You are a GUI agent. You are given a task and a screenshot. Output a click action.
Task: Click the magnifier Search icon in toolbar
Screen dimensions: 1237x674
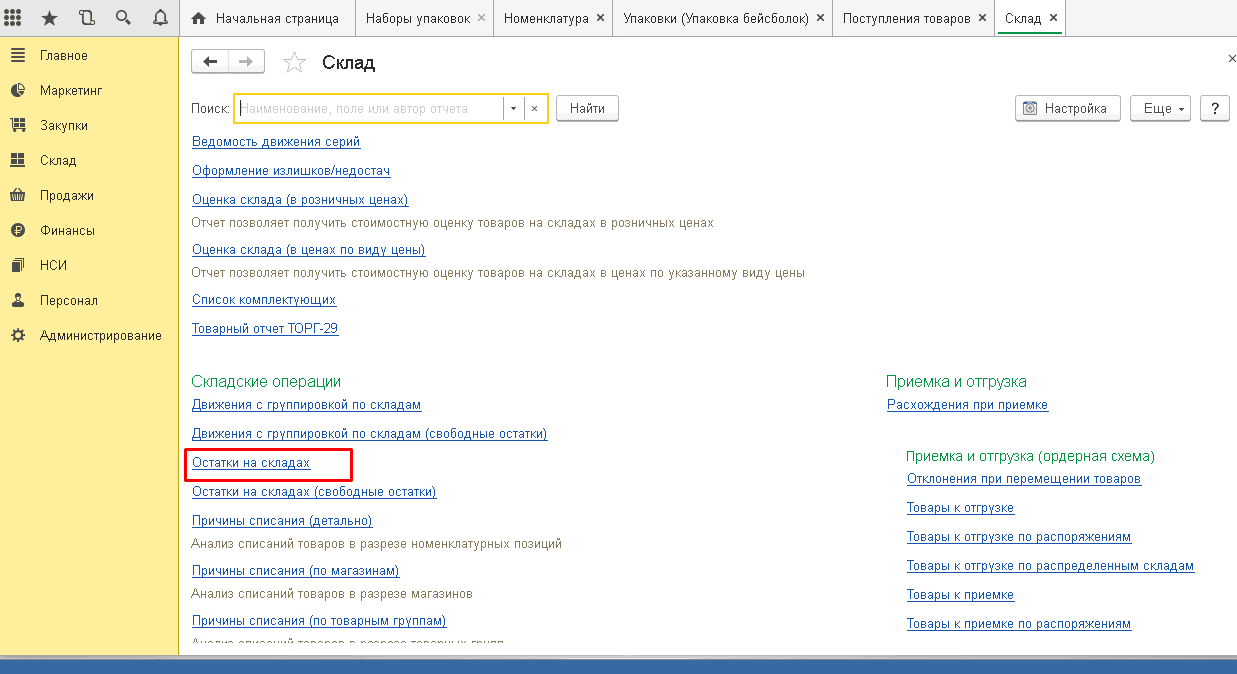(x=123, y=18)
